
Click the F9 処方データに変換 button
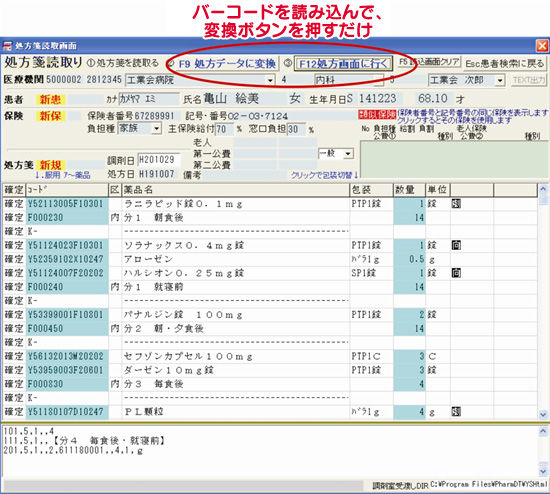click(227, 64)
